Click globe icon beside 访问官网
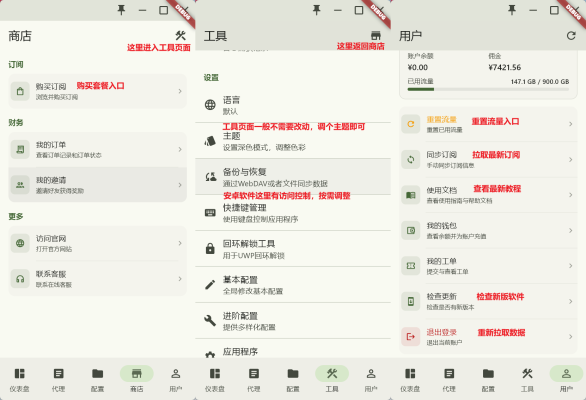Screen dimensions: 586x400 coord(20,243)
